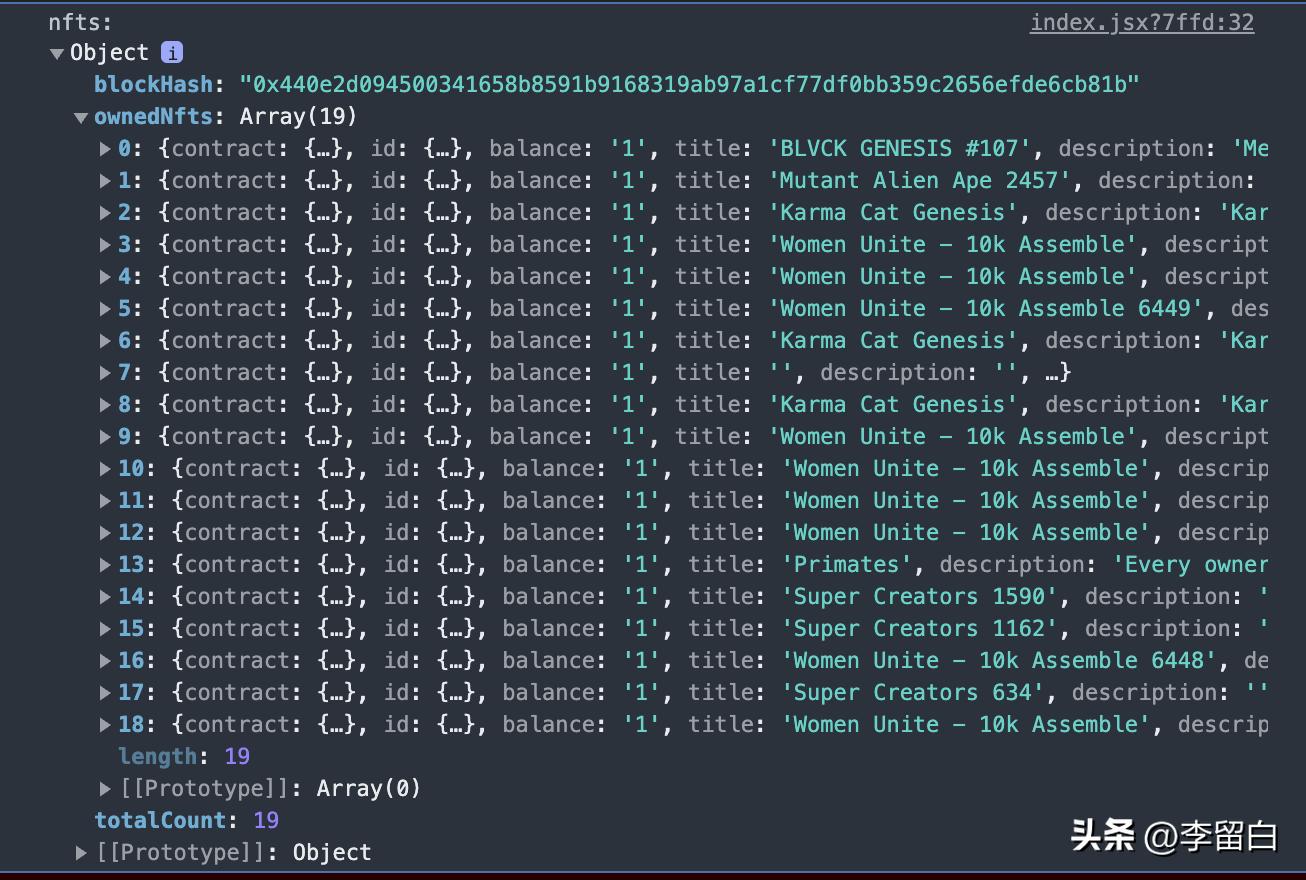The height and width of the screenshot is (880, 1306).
Task: Click the 'Primates' title string
Action: [x=847, y=565]
